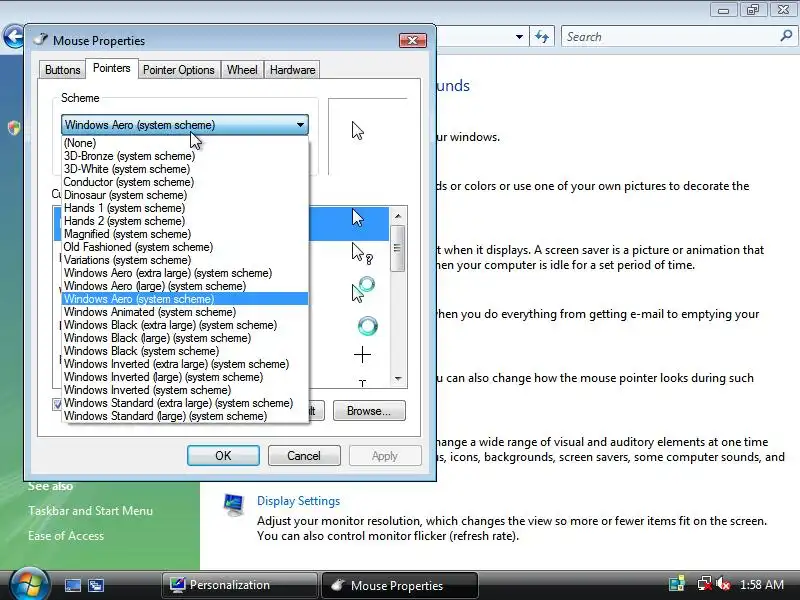Choose Windows Black (large) scheme
This screenshot has width=800, height=600.
click(185, 338)
